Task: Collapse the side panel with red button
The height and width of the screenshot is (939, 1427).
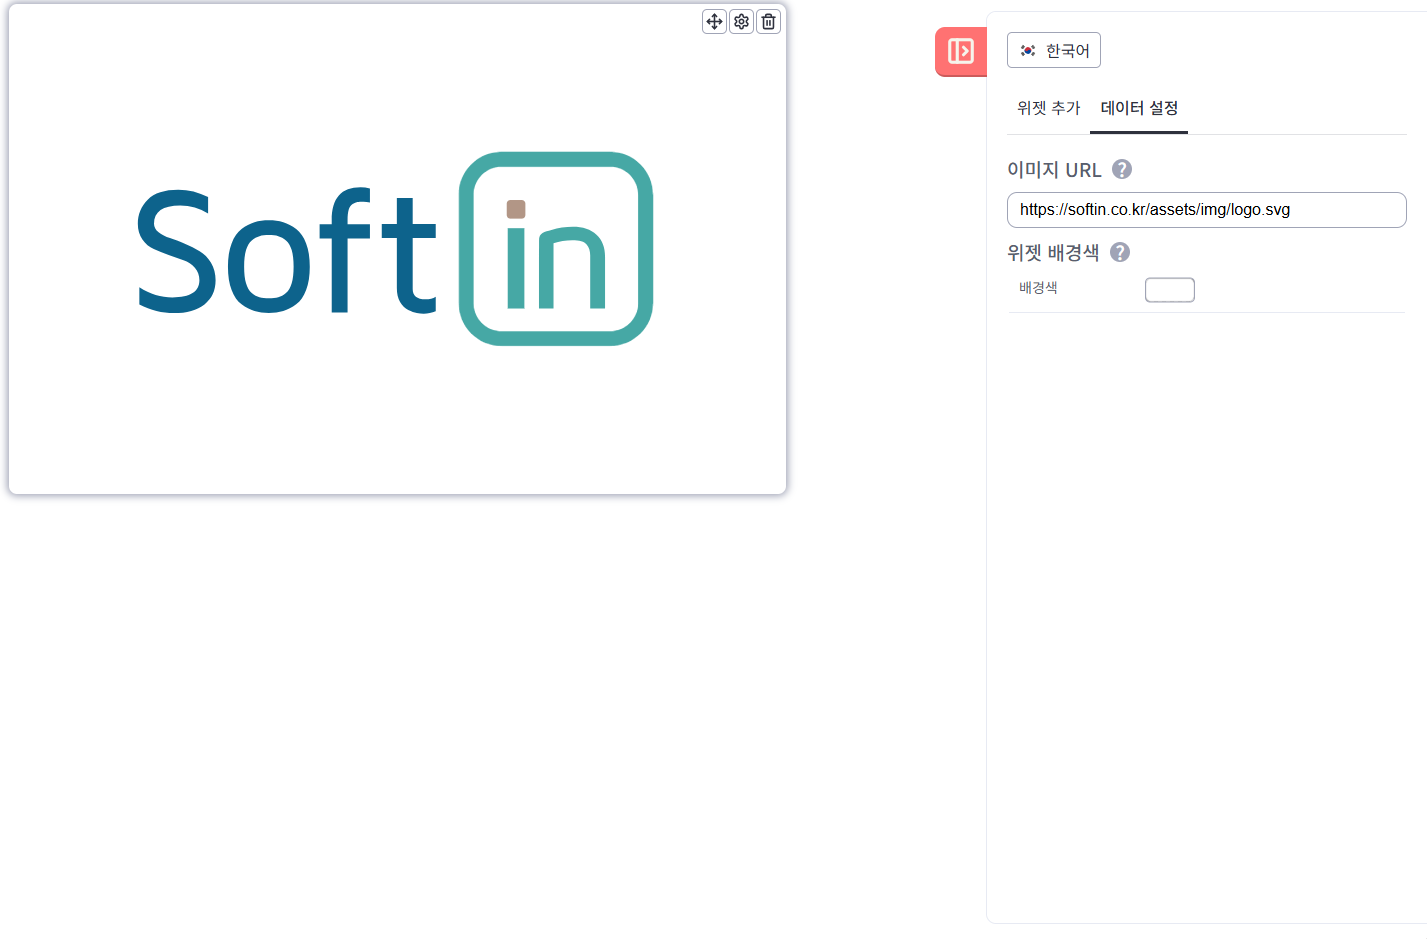Action: [960, 51]
